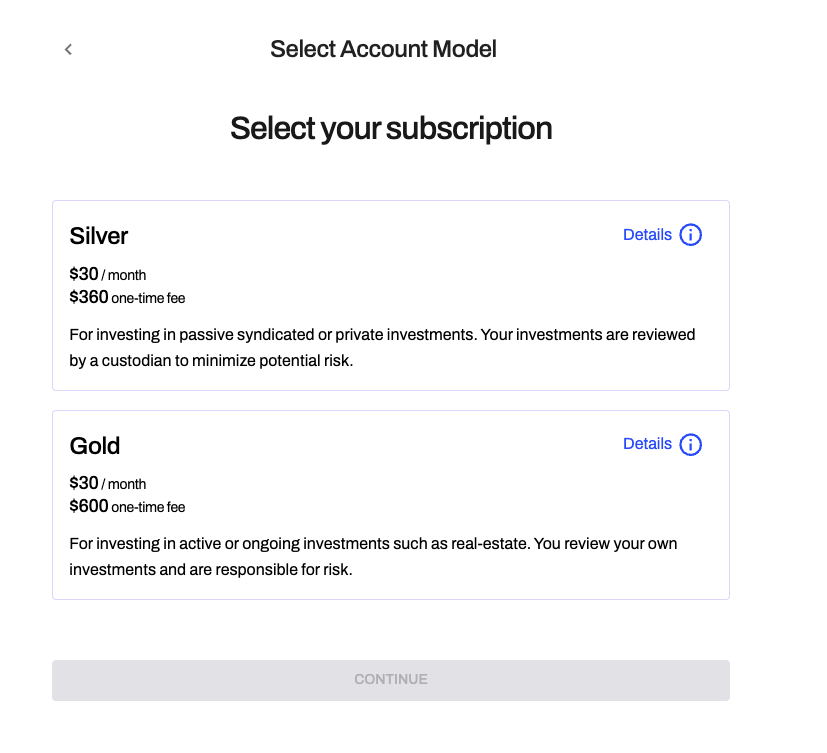Image resolution: width=827 pixels, height=753 pixels.
Task: Open the Details link for Gold
Action: click(x=647, y=444)
